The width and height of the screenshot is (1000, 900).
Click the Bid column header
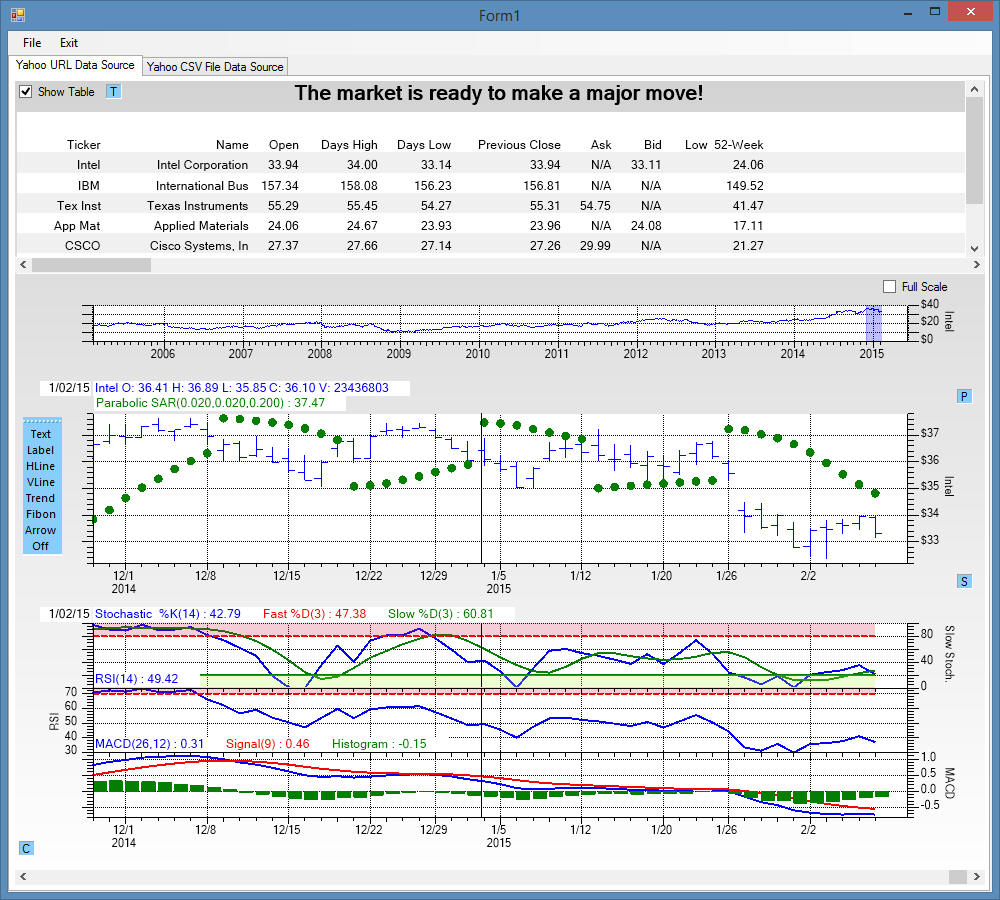652,145
